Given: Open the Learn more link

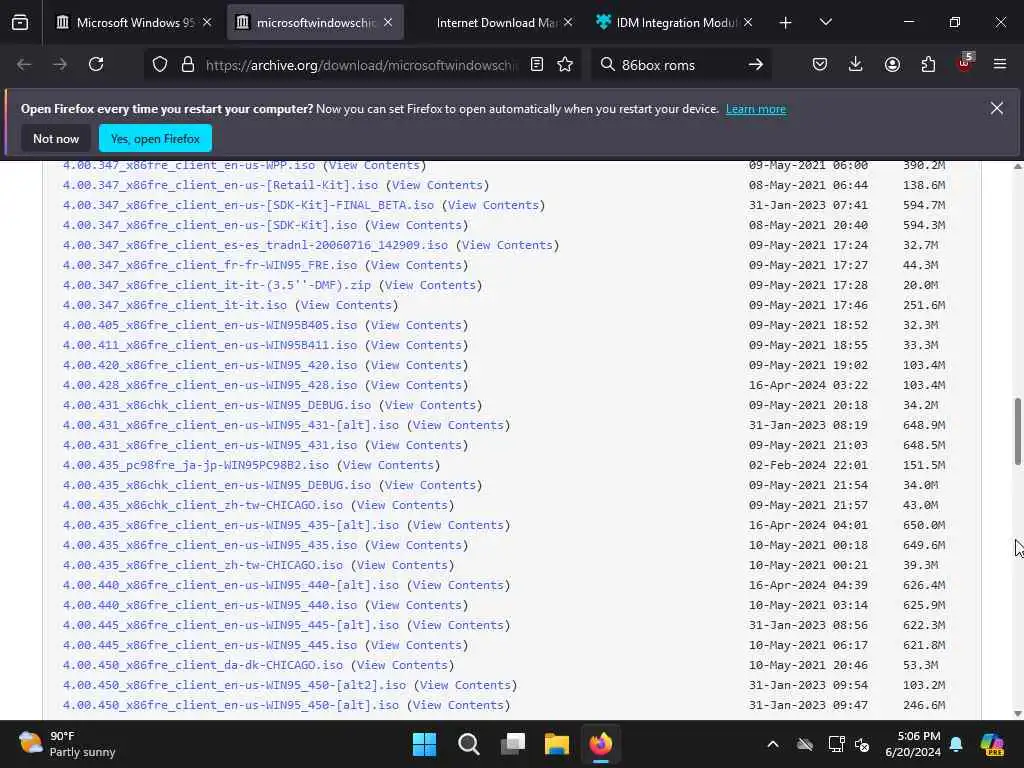Looking at the screenshot, I should point(756,109).
